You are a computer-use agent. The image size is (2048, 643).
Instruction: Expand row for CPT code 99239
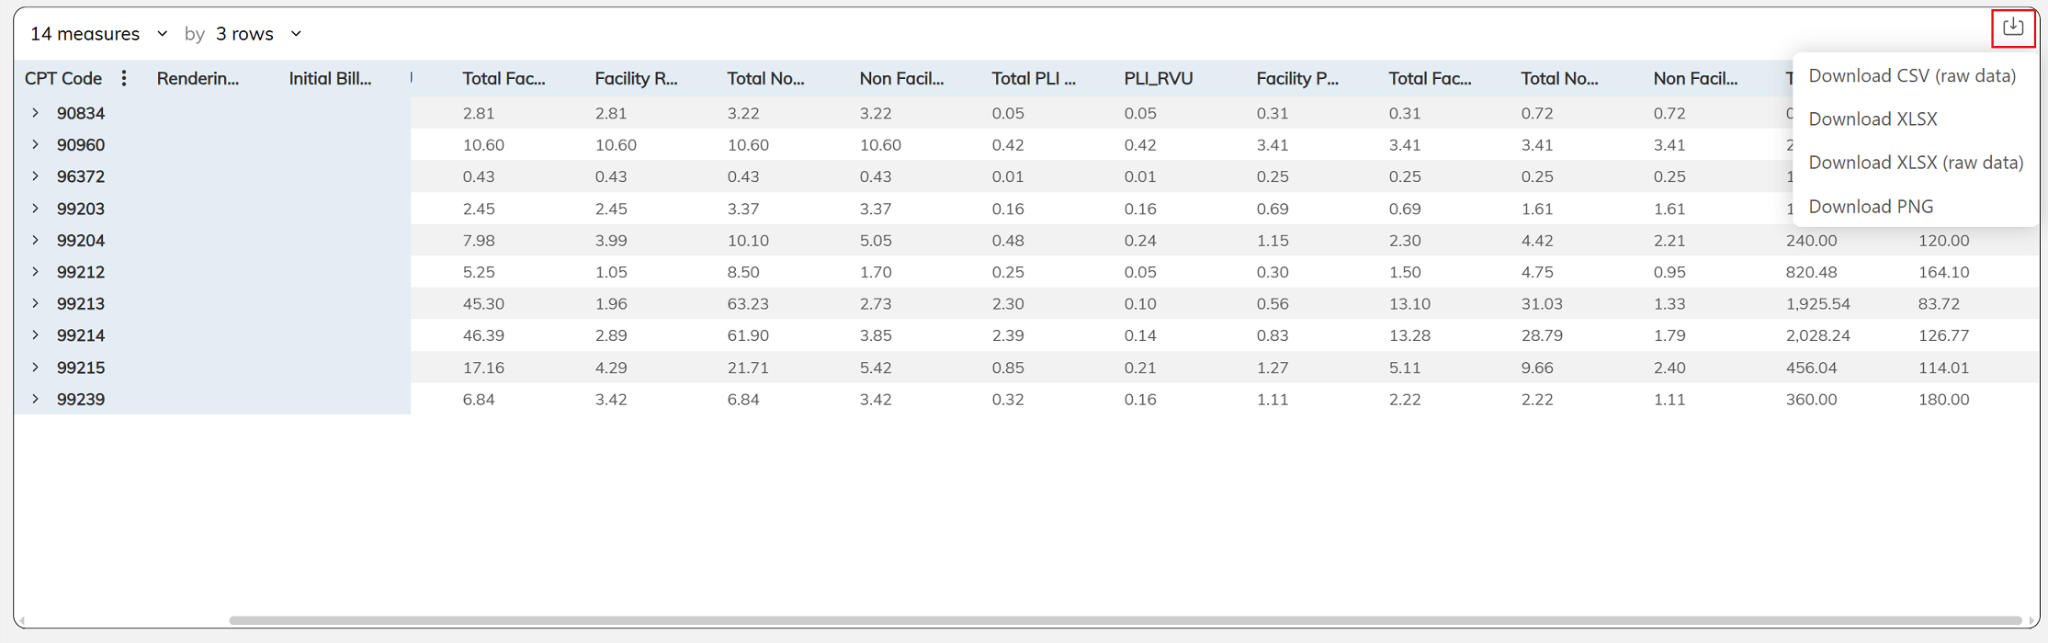(x=35, y=399)
